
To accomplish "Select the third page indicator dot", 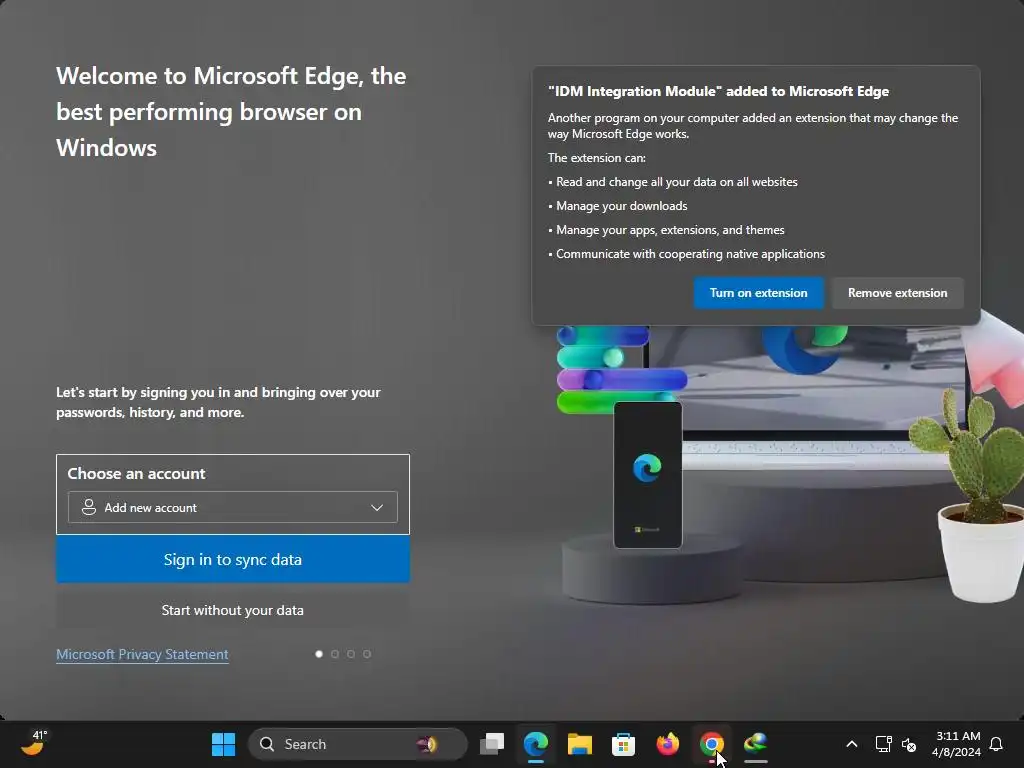I will 351,654.
